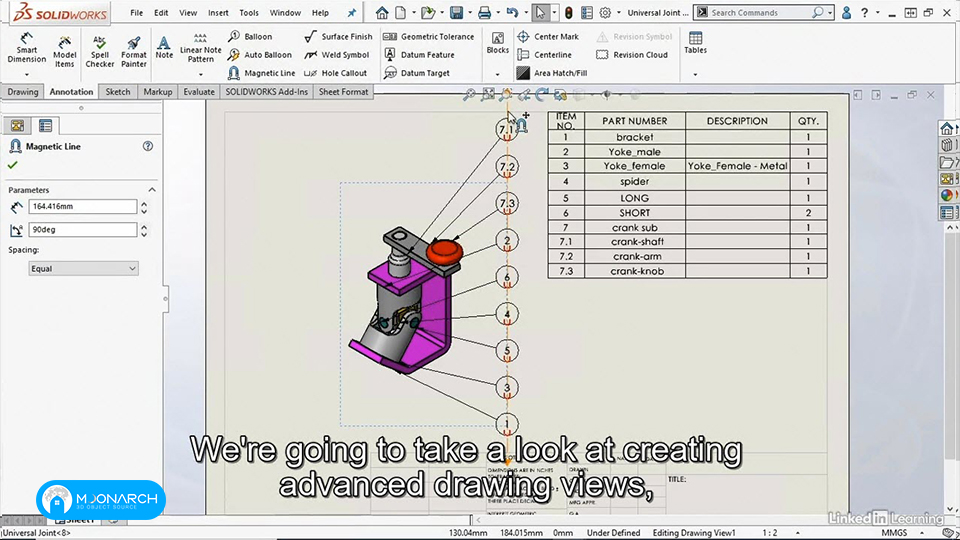960x540 pixels.
Task: Open the Help menu
Action: pyautogui.click(x=320, y=12)
